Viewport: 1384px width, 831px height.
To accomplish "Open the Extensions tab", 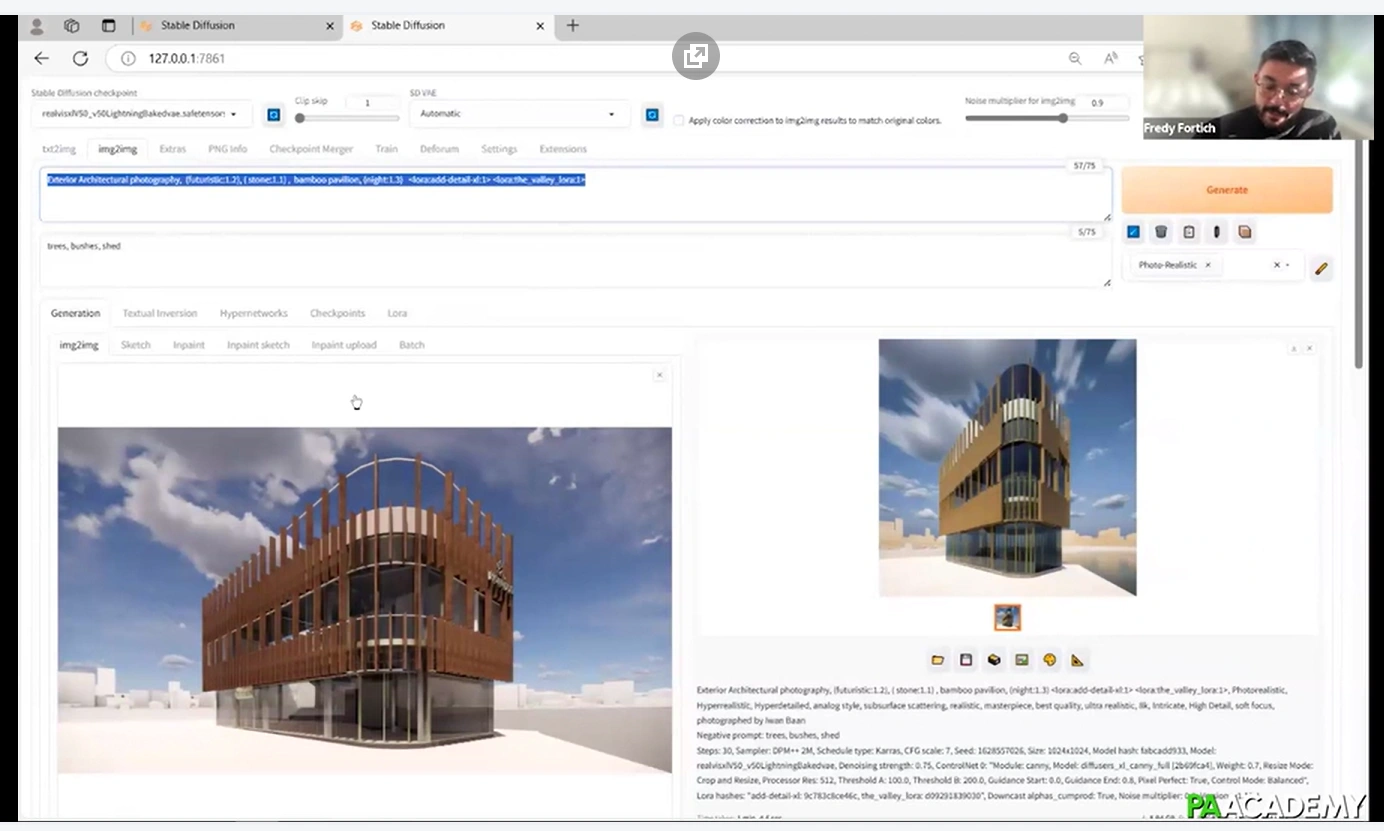I will point(562,148).
